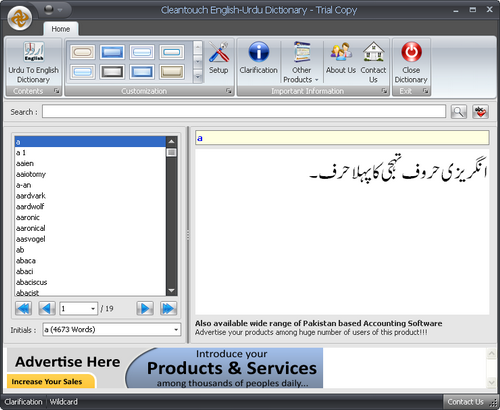Image resolution: width=500 pixels, height=410 pixels.
Task: Go back to the first word page
Action: tap(24, 308)
